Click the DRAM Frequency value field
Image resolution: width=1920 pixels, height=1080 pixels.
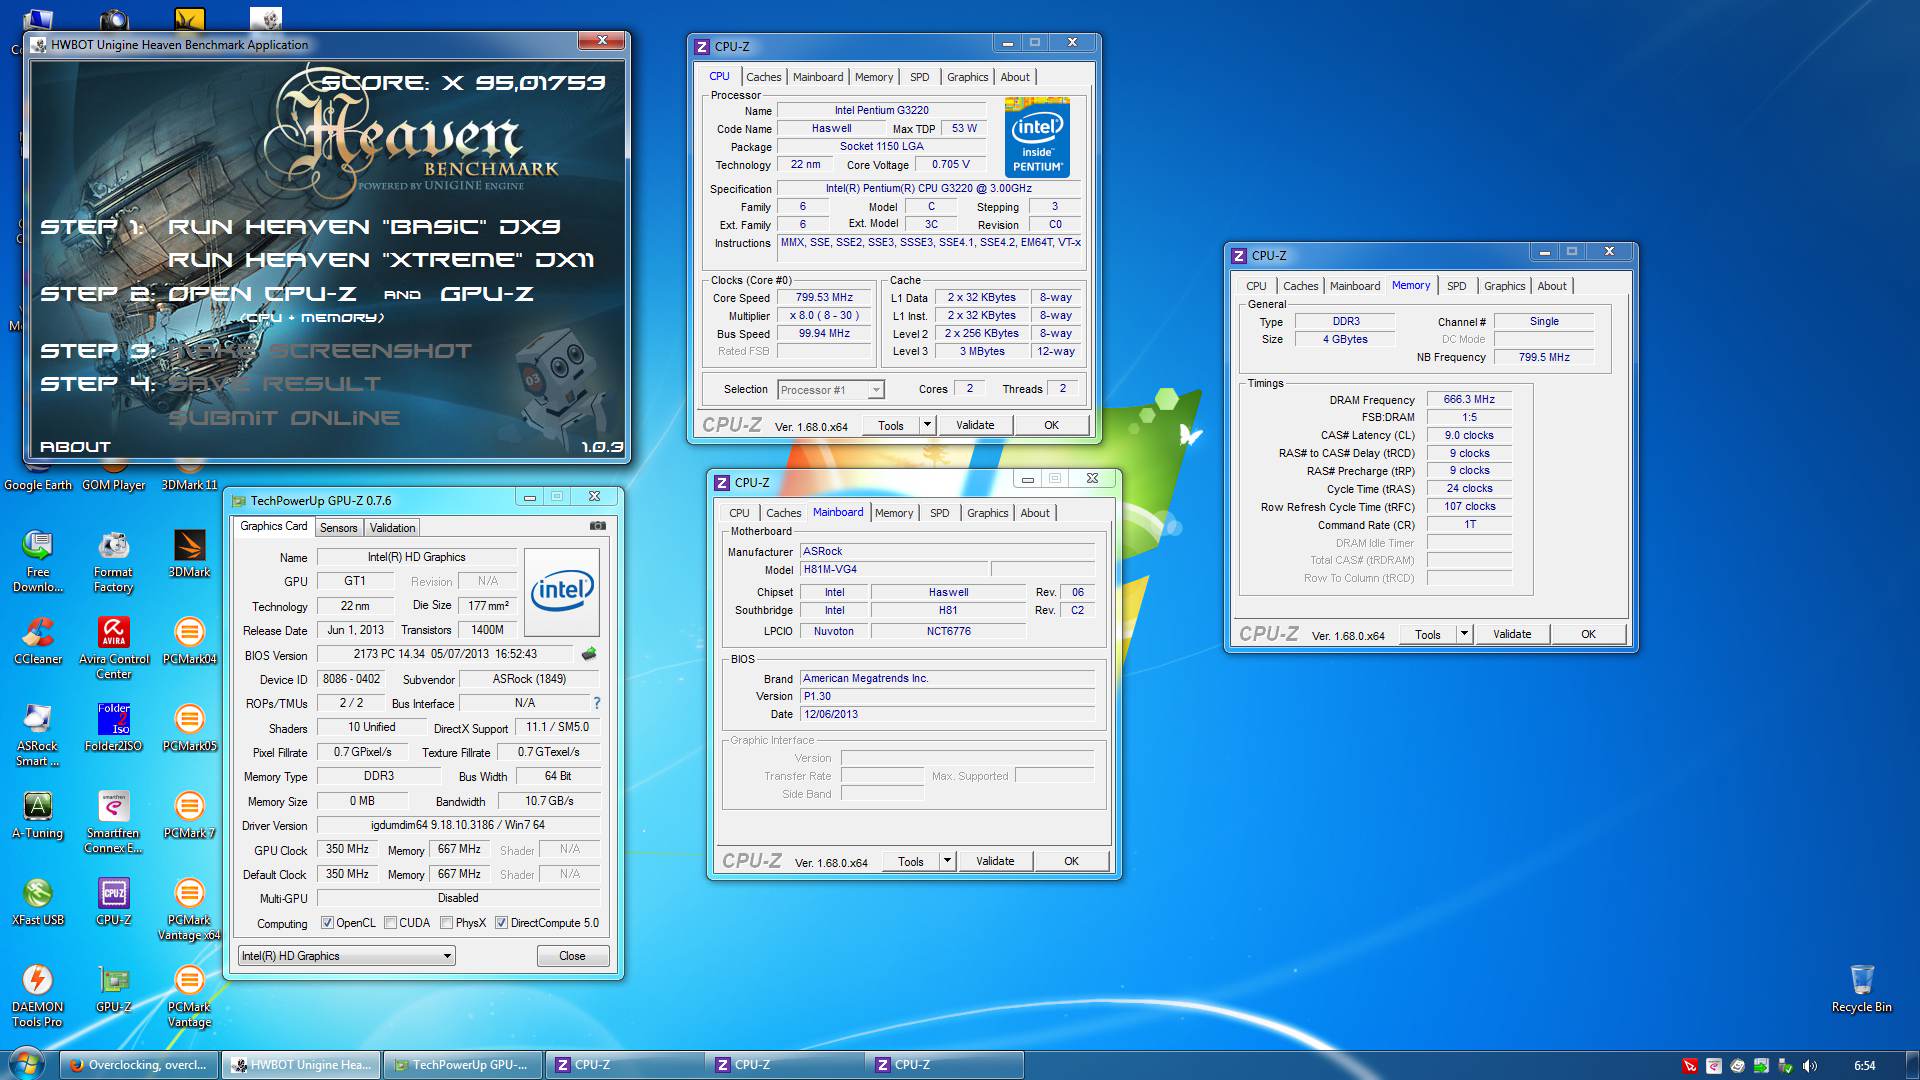(x=1469, y=400)
